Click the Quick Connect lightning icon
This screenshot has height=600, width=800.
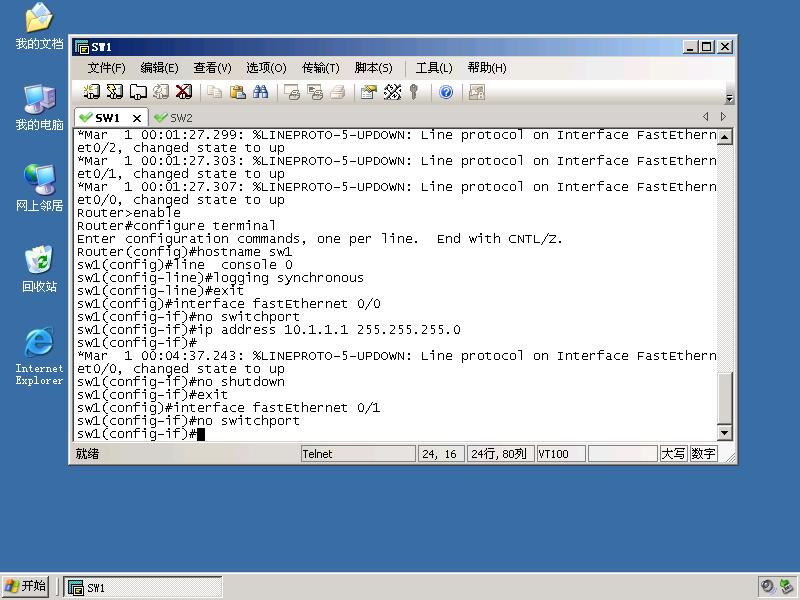[x=114, y=92]
